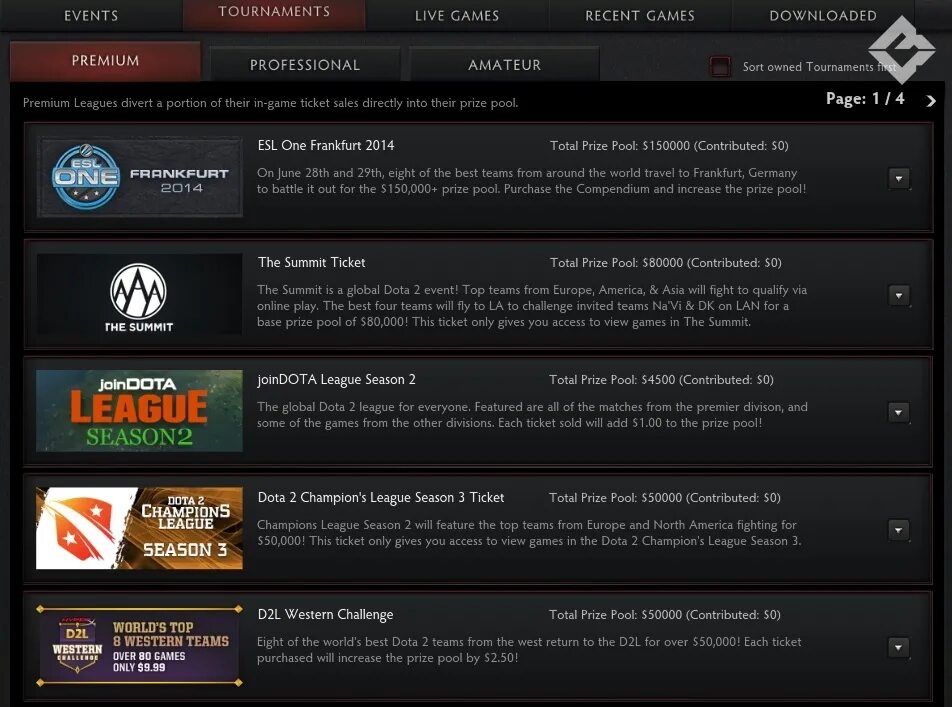
Task: Click the ESL One Frankfurt banner image
Action: click(140, 177)
